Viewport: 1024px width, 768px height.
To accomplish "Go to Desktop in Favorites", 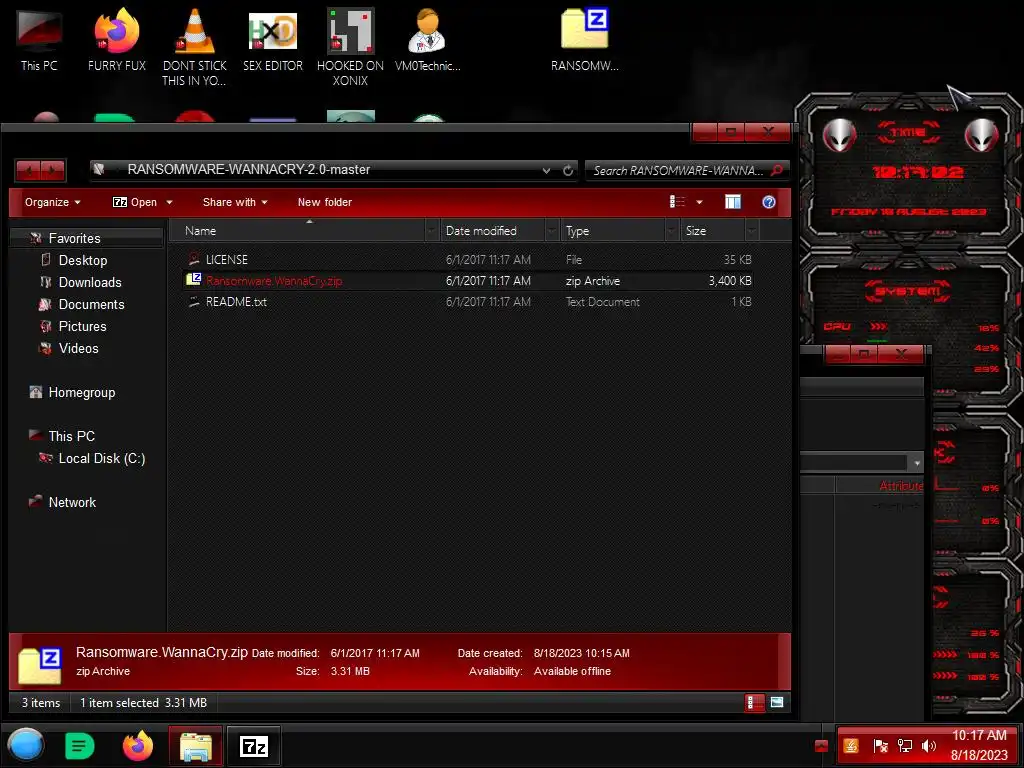I will [x=82, y=261].
